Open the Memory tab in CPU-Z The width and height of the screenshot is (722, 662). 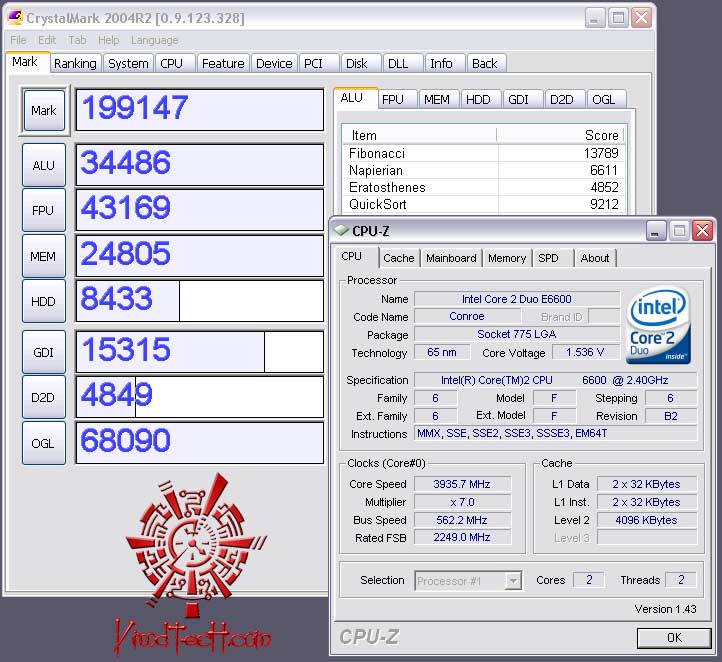pyautogui.click(x=507, y=258)
